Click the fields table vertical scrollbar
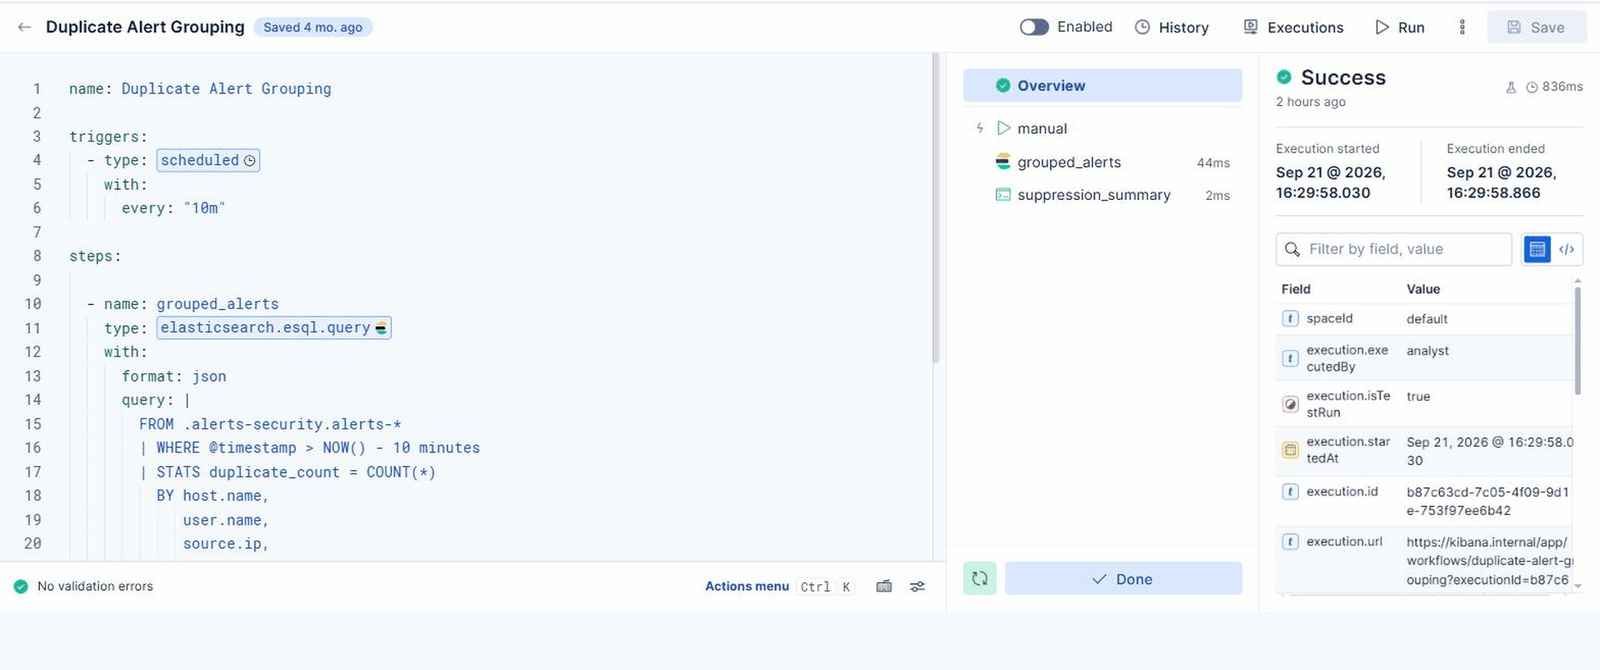Image resolution: width=1600 pixels, height=670 pixels. point(1577,340)
